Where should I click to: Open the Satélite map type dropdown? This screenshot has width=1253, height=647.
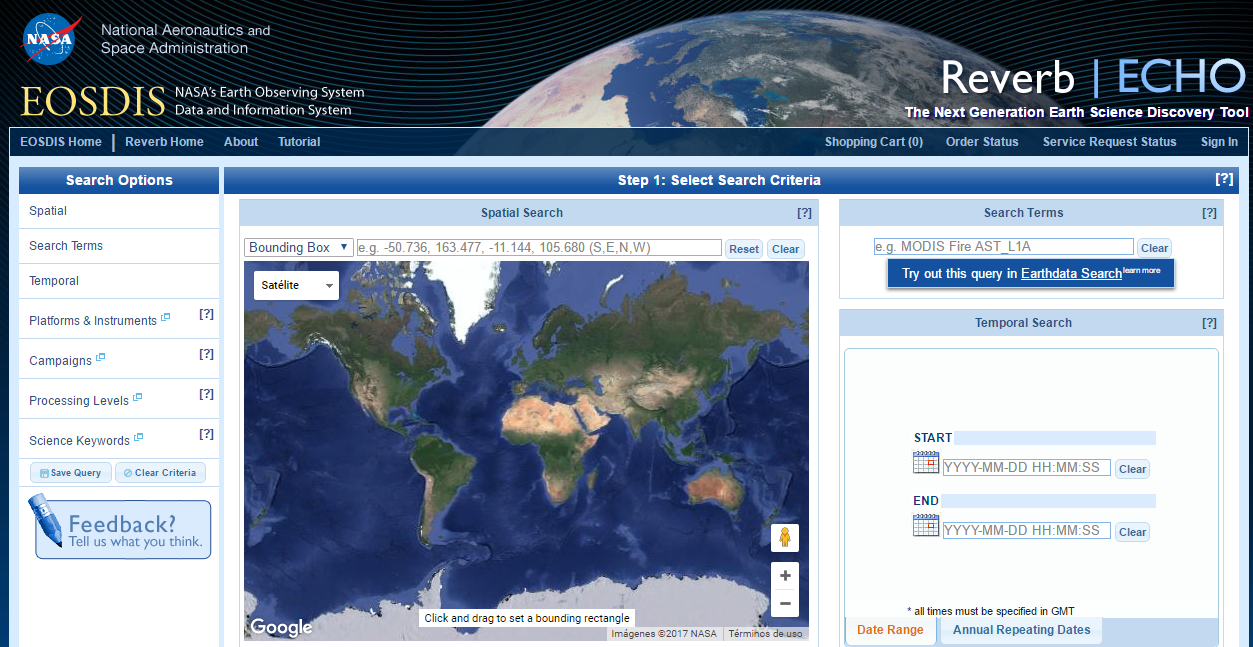[296, 285]
